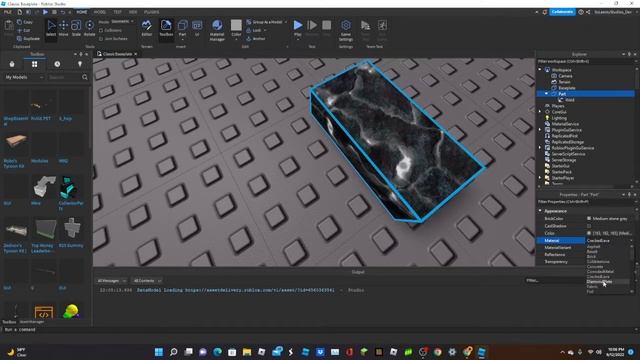
Task: Activate the Move tool
Action: pyautogui.click(x=63, y=28)
